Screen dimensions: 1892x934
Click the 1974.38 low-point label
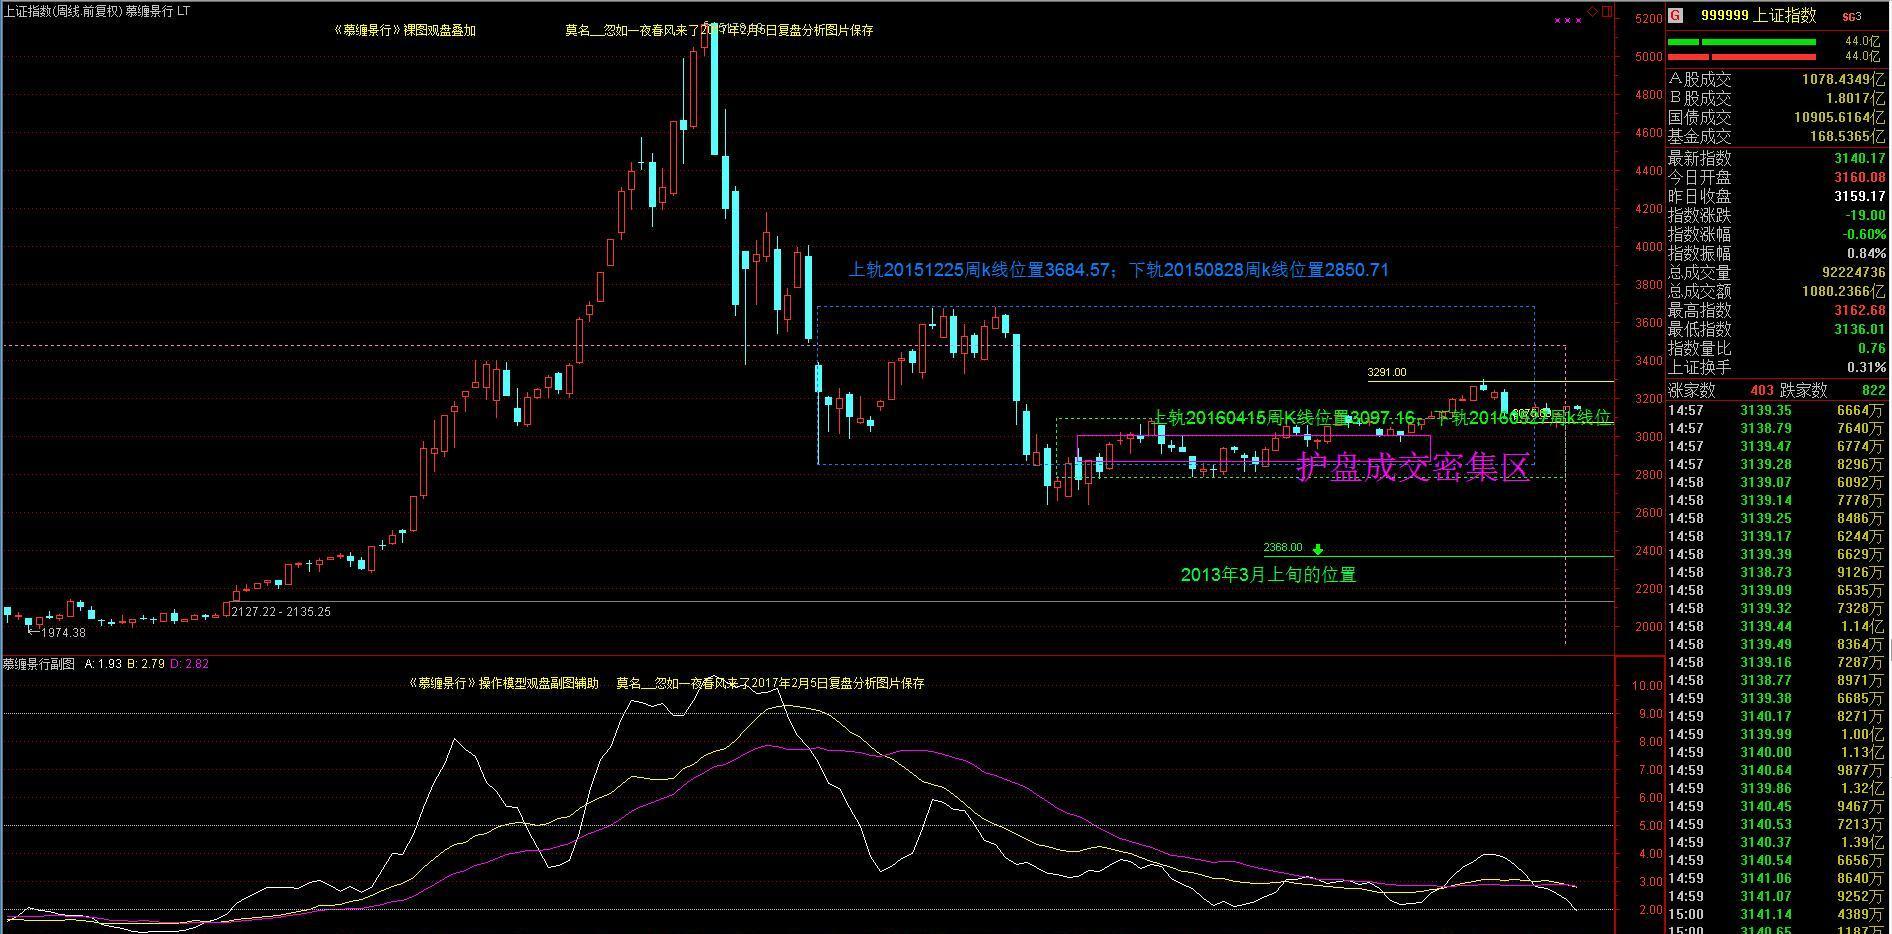click(62, 632)
